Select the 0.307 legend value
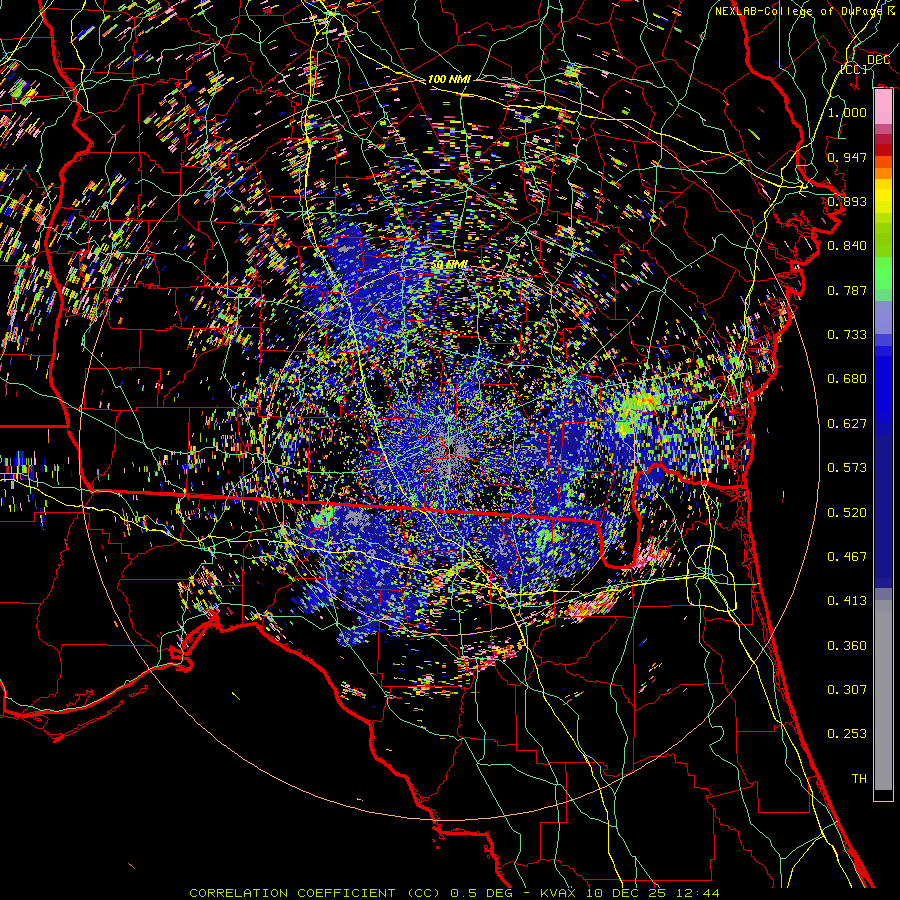Viewport: 900px width, 900px height. (847, 690)
